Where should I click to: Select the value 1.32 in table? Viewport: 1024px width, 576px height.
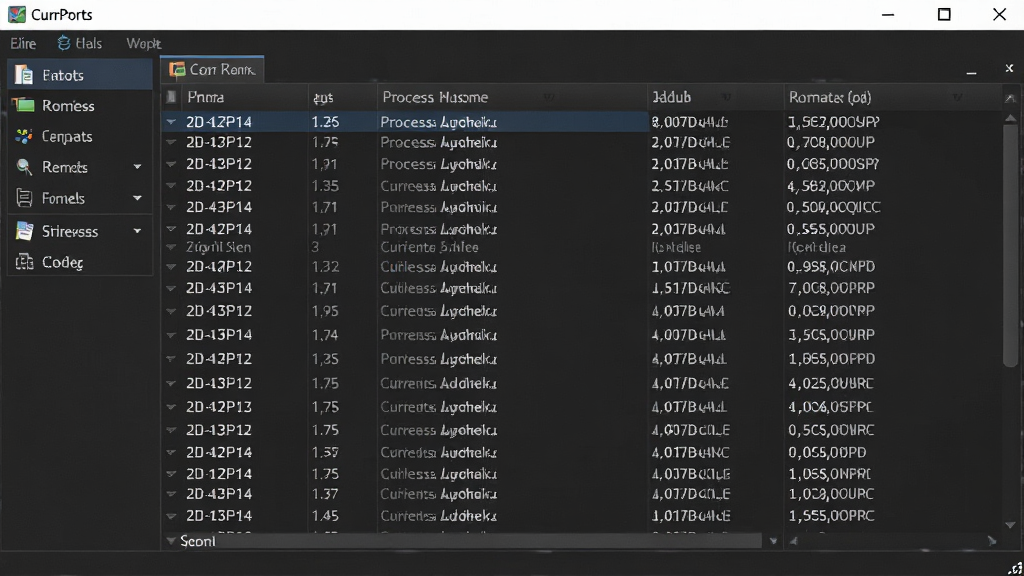click(x=325, y=267)
